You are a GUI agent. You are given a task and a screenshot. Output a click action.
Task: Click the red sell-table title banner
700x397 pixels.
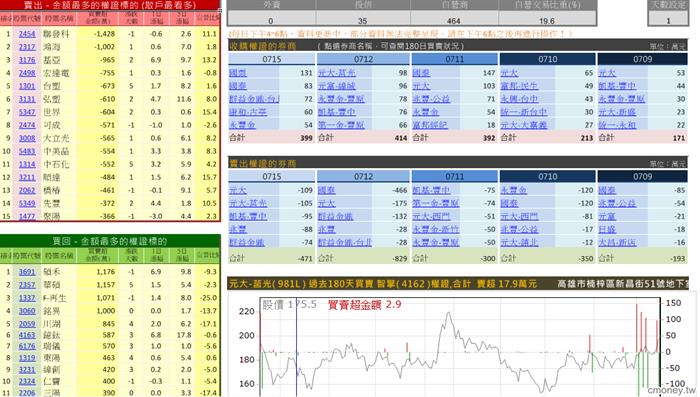pyautogui.click(x=110, y=5)
